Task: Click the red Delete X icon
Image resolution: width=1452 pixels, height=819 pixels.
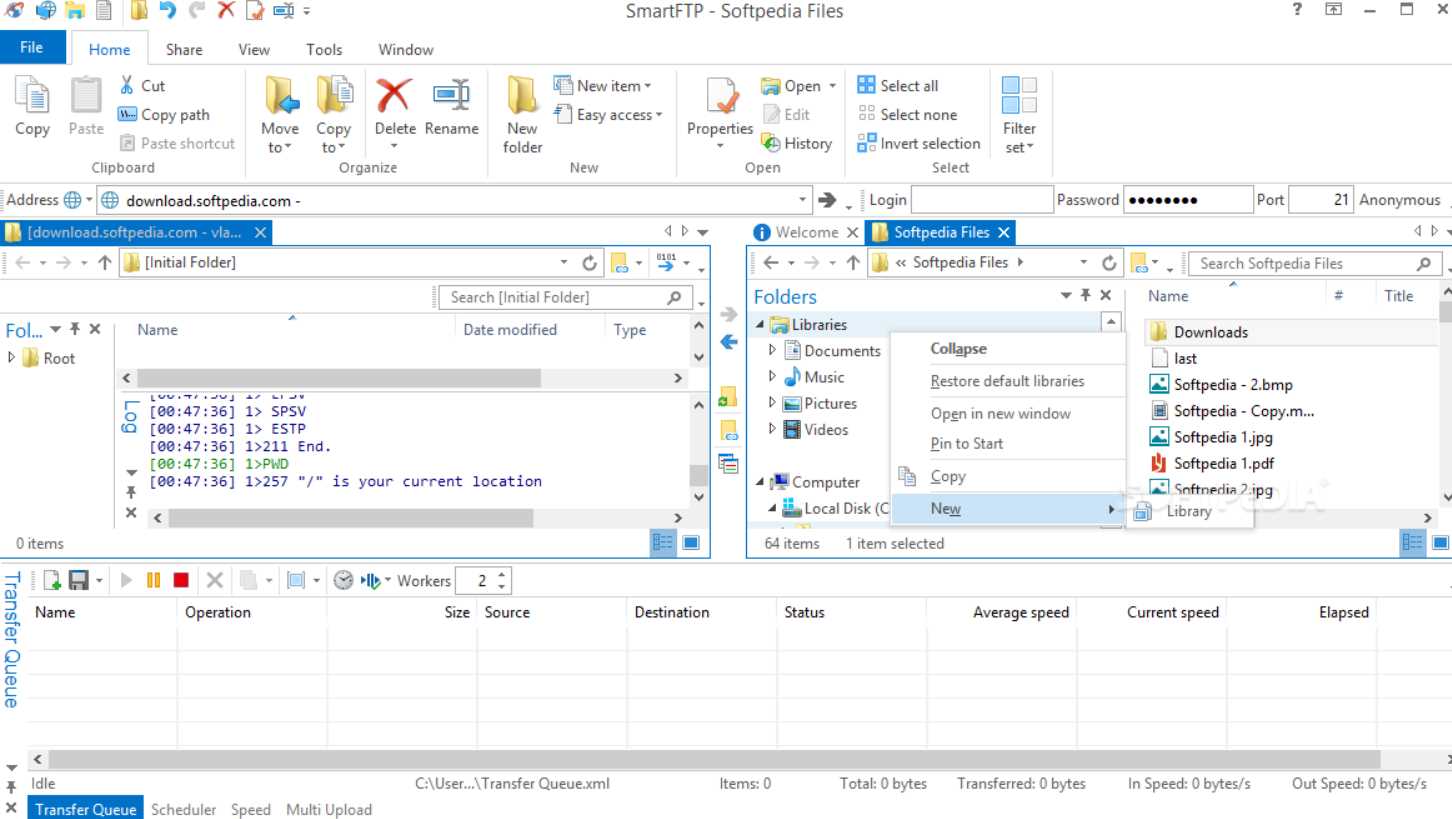Action: [394, 96]
